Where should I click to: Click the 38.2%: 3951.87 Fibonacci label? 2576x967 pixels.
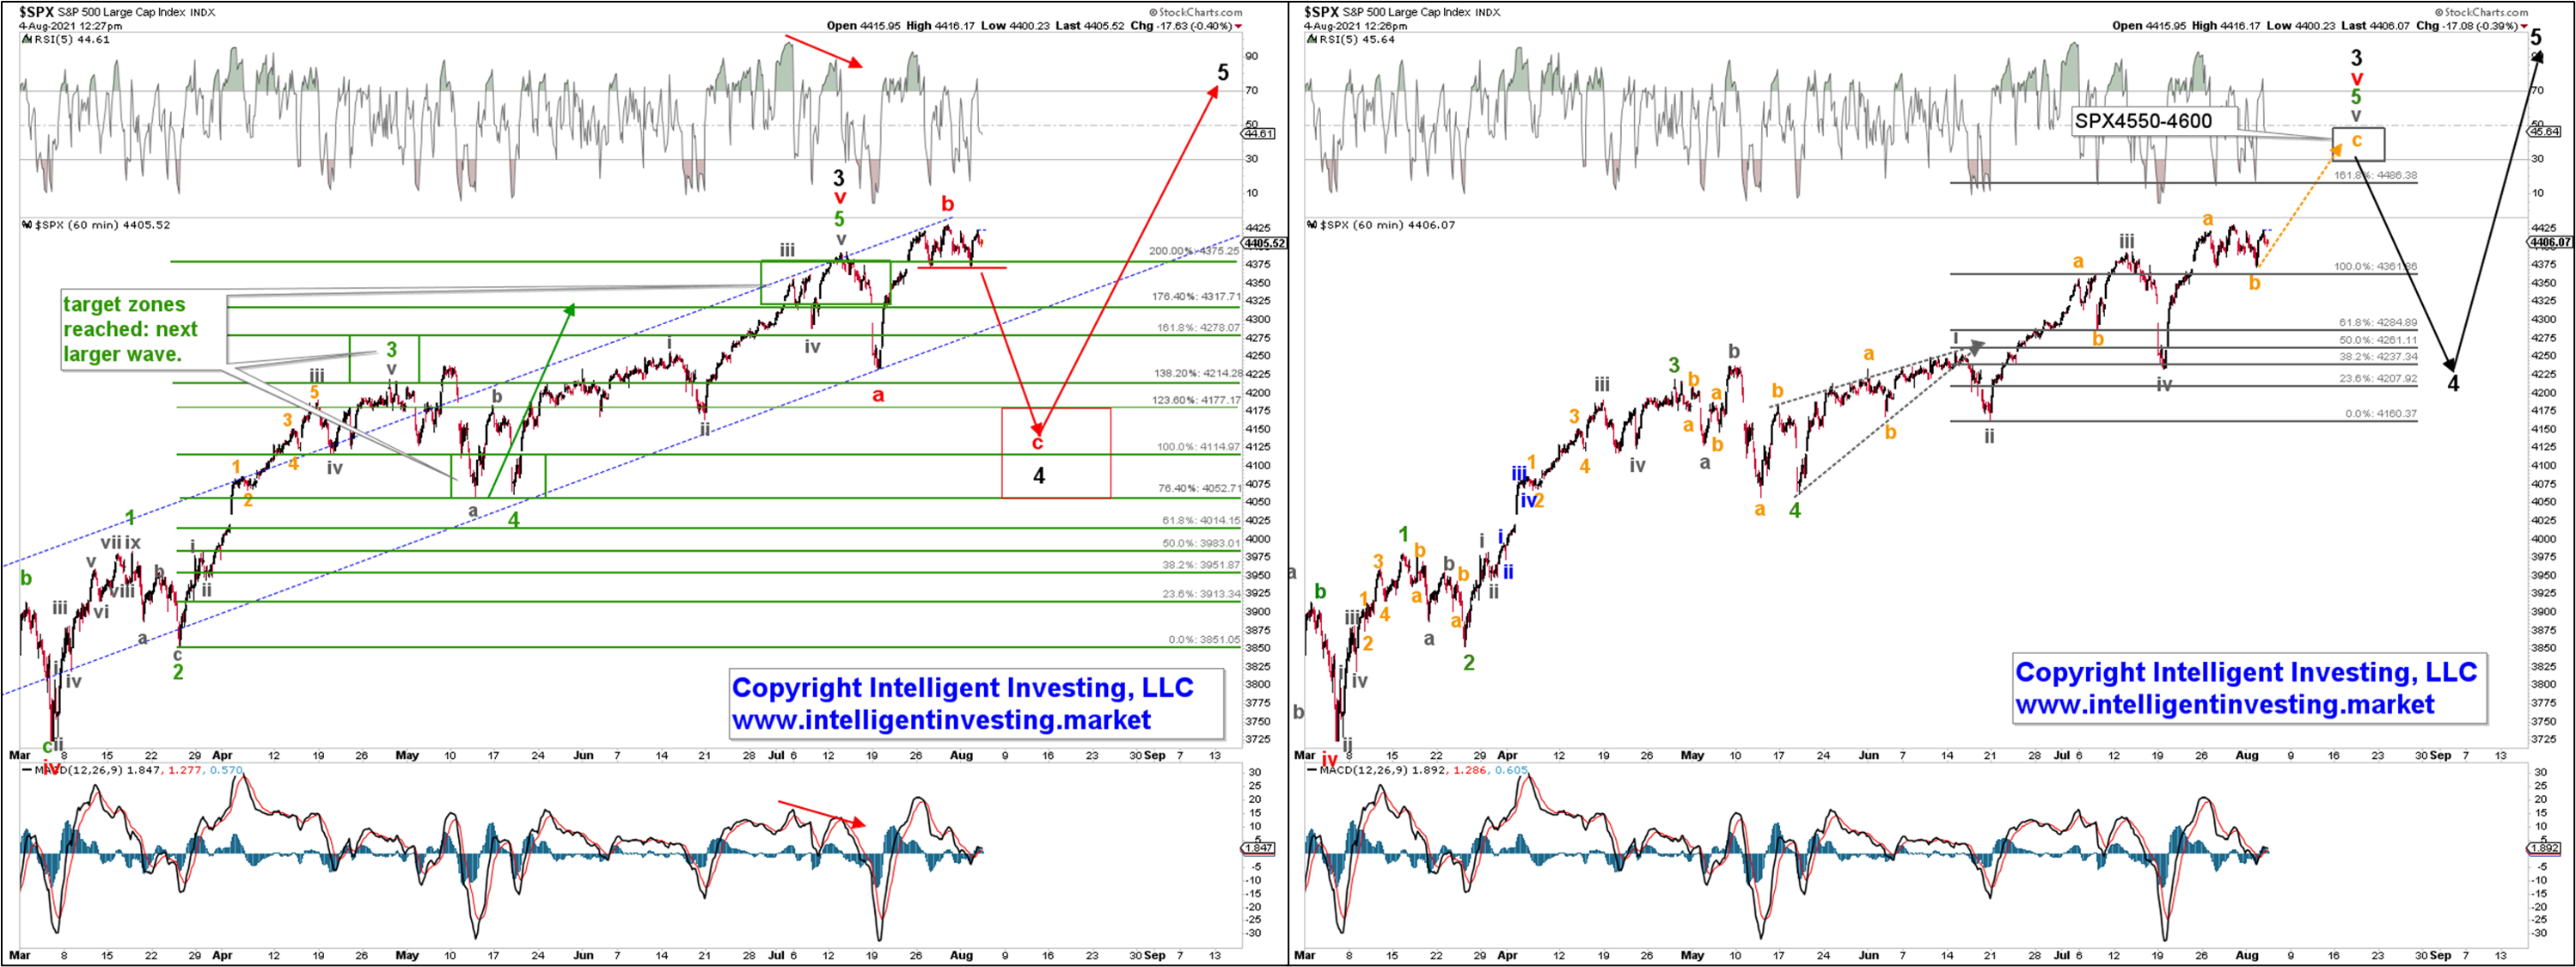(1201, 565)
